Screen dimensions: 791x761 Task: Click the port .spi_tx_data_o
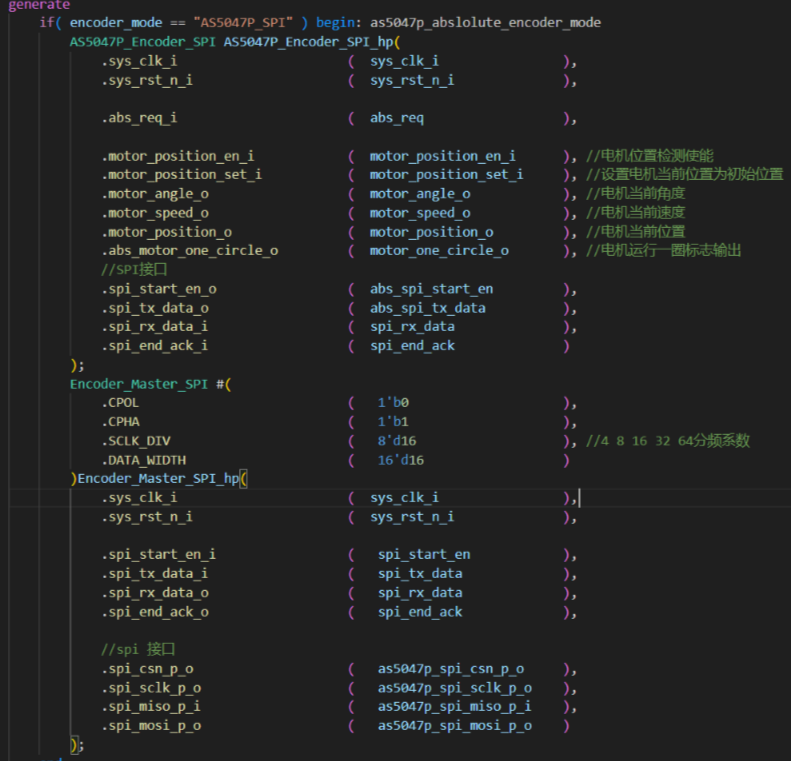(x=155, y=308)
